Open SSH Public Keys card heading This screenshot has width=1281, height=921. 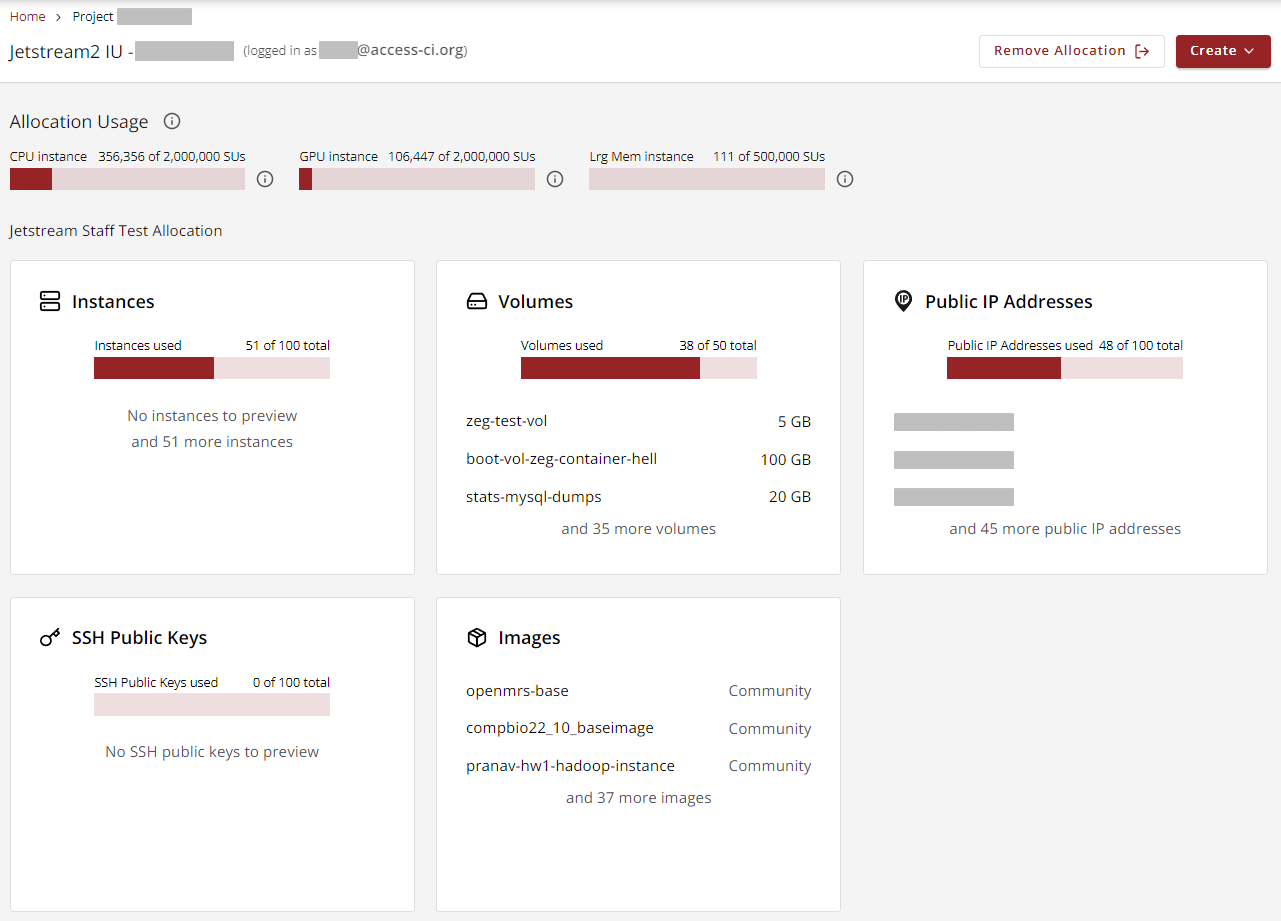[x=140, y=638]
